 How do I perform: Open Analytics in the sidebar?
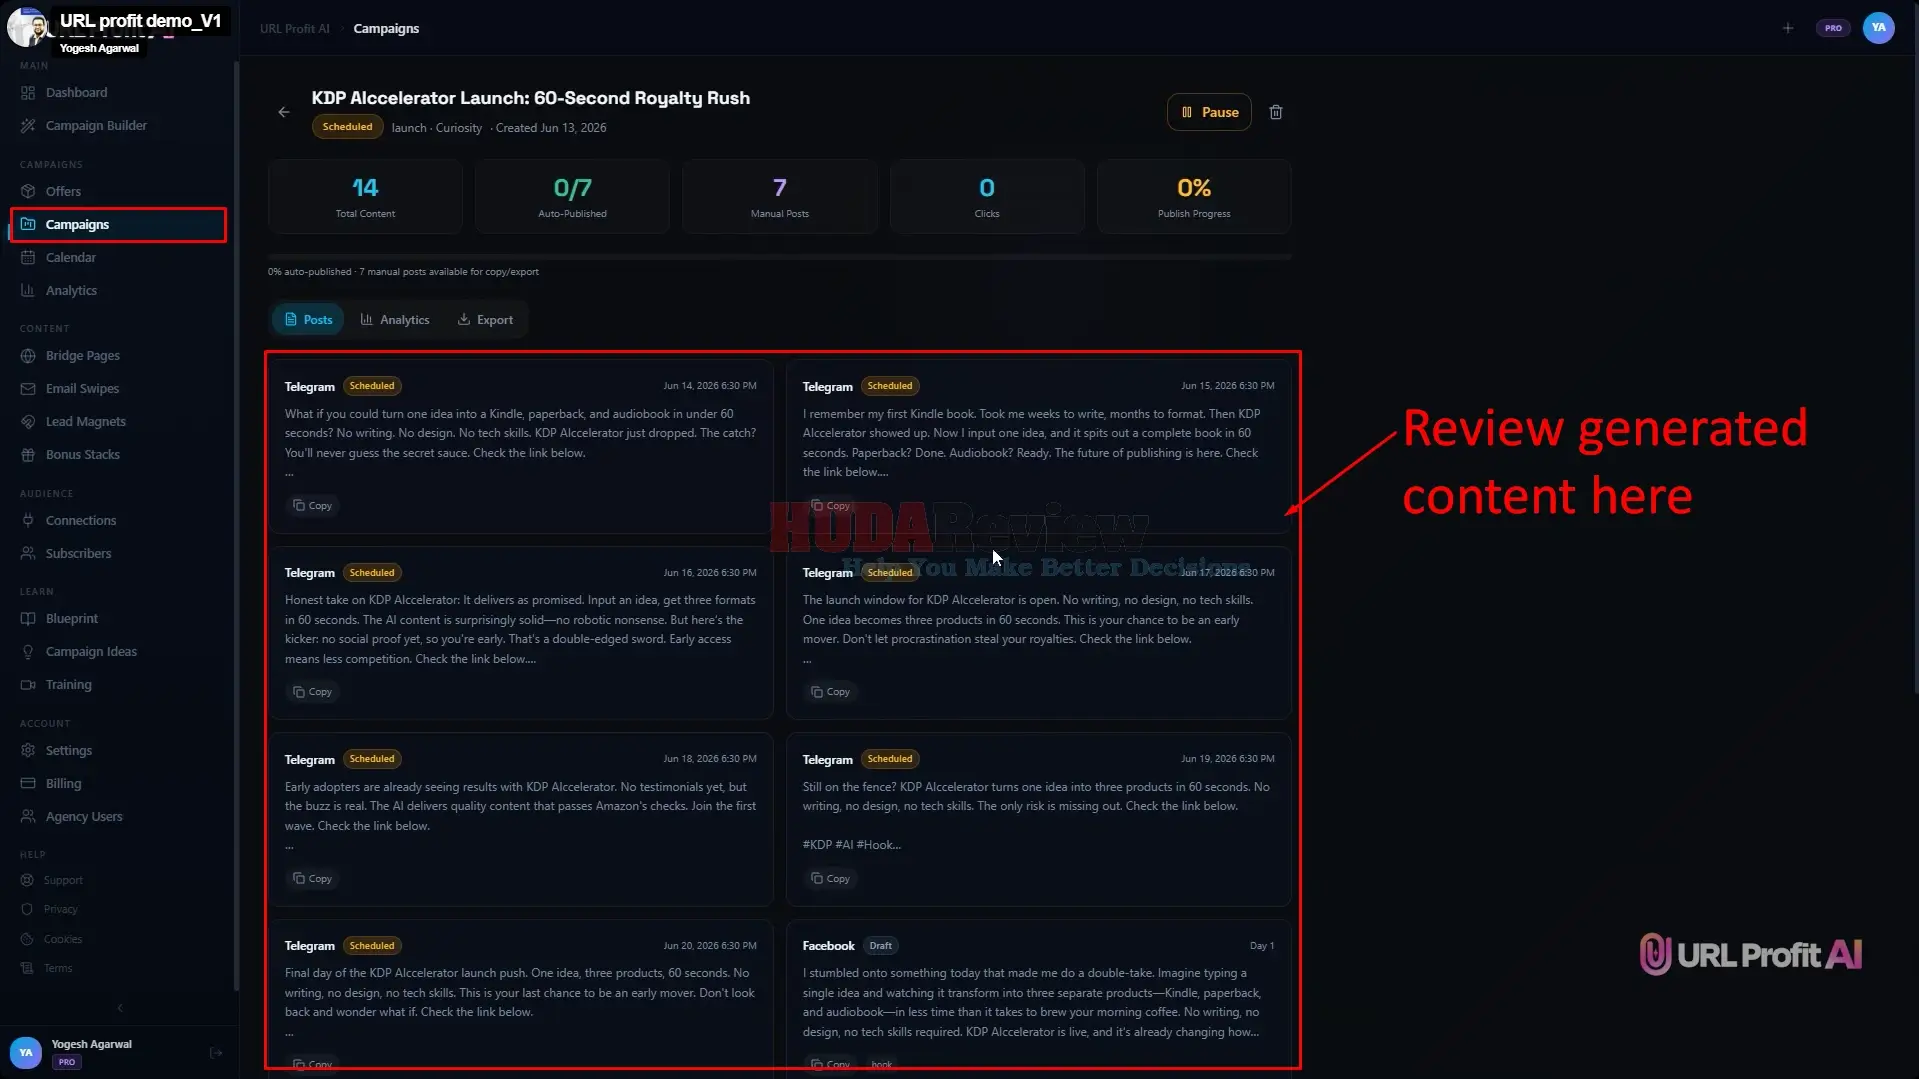coord(71,290)
